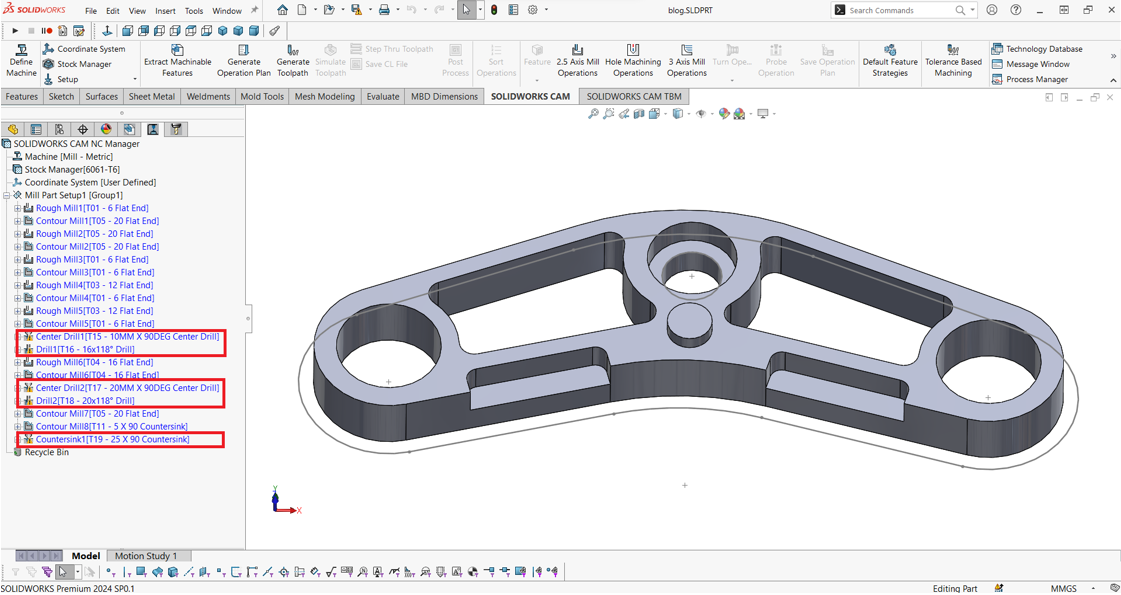Open the traffic light Rebuild icon

(x=494, y=10)
